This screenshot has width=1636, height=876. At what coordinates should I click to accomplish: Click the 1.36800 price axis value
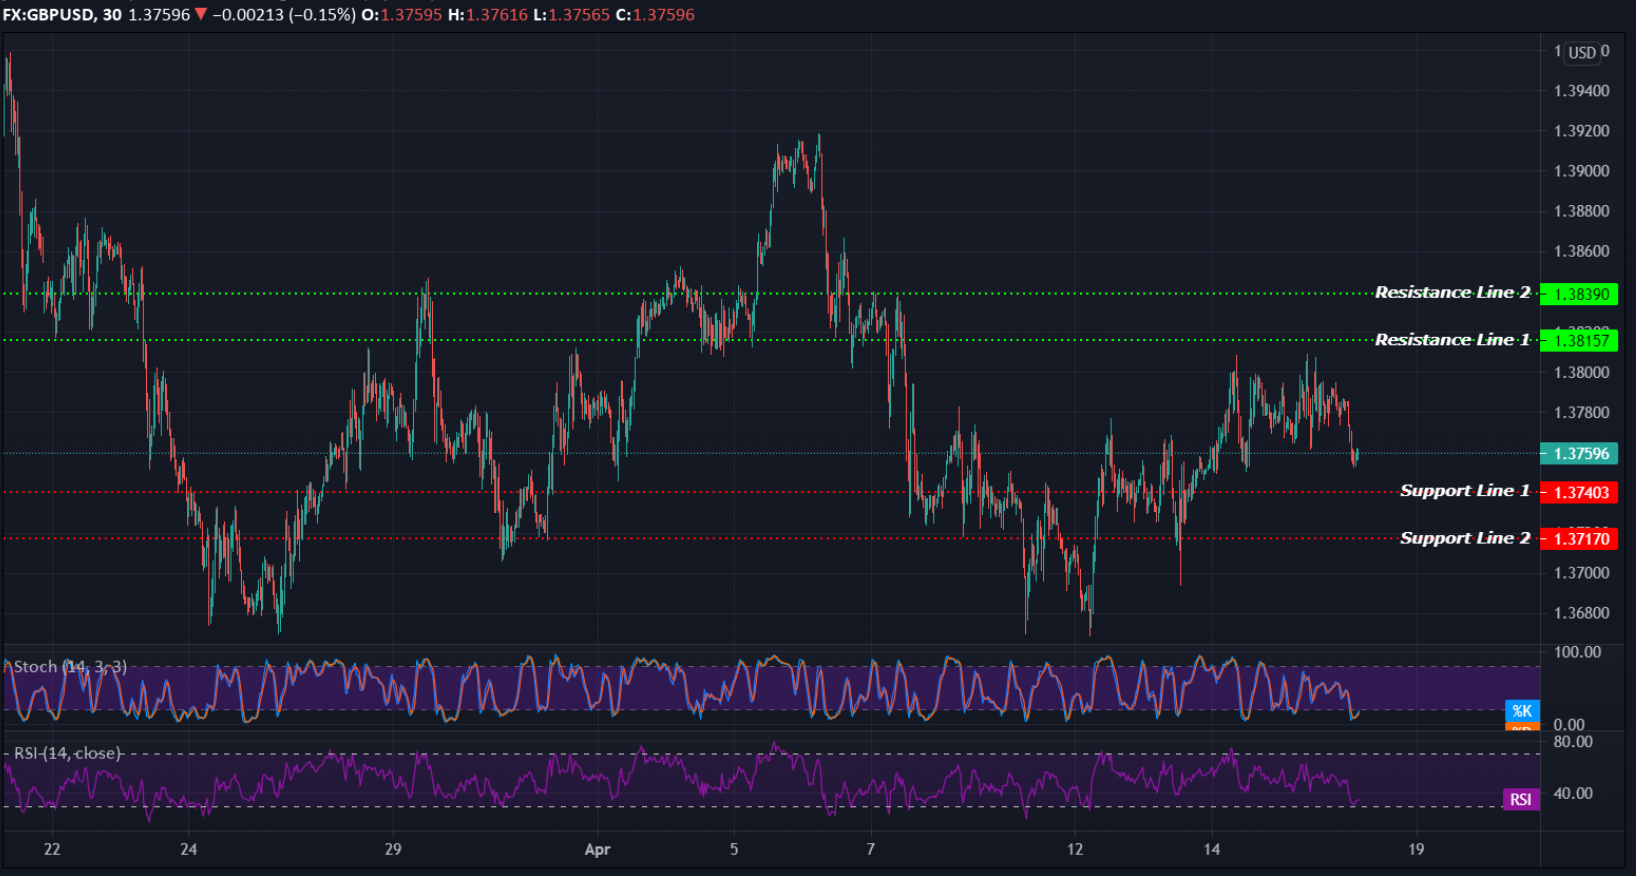pyautogui.click(x=1581, y=613)
